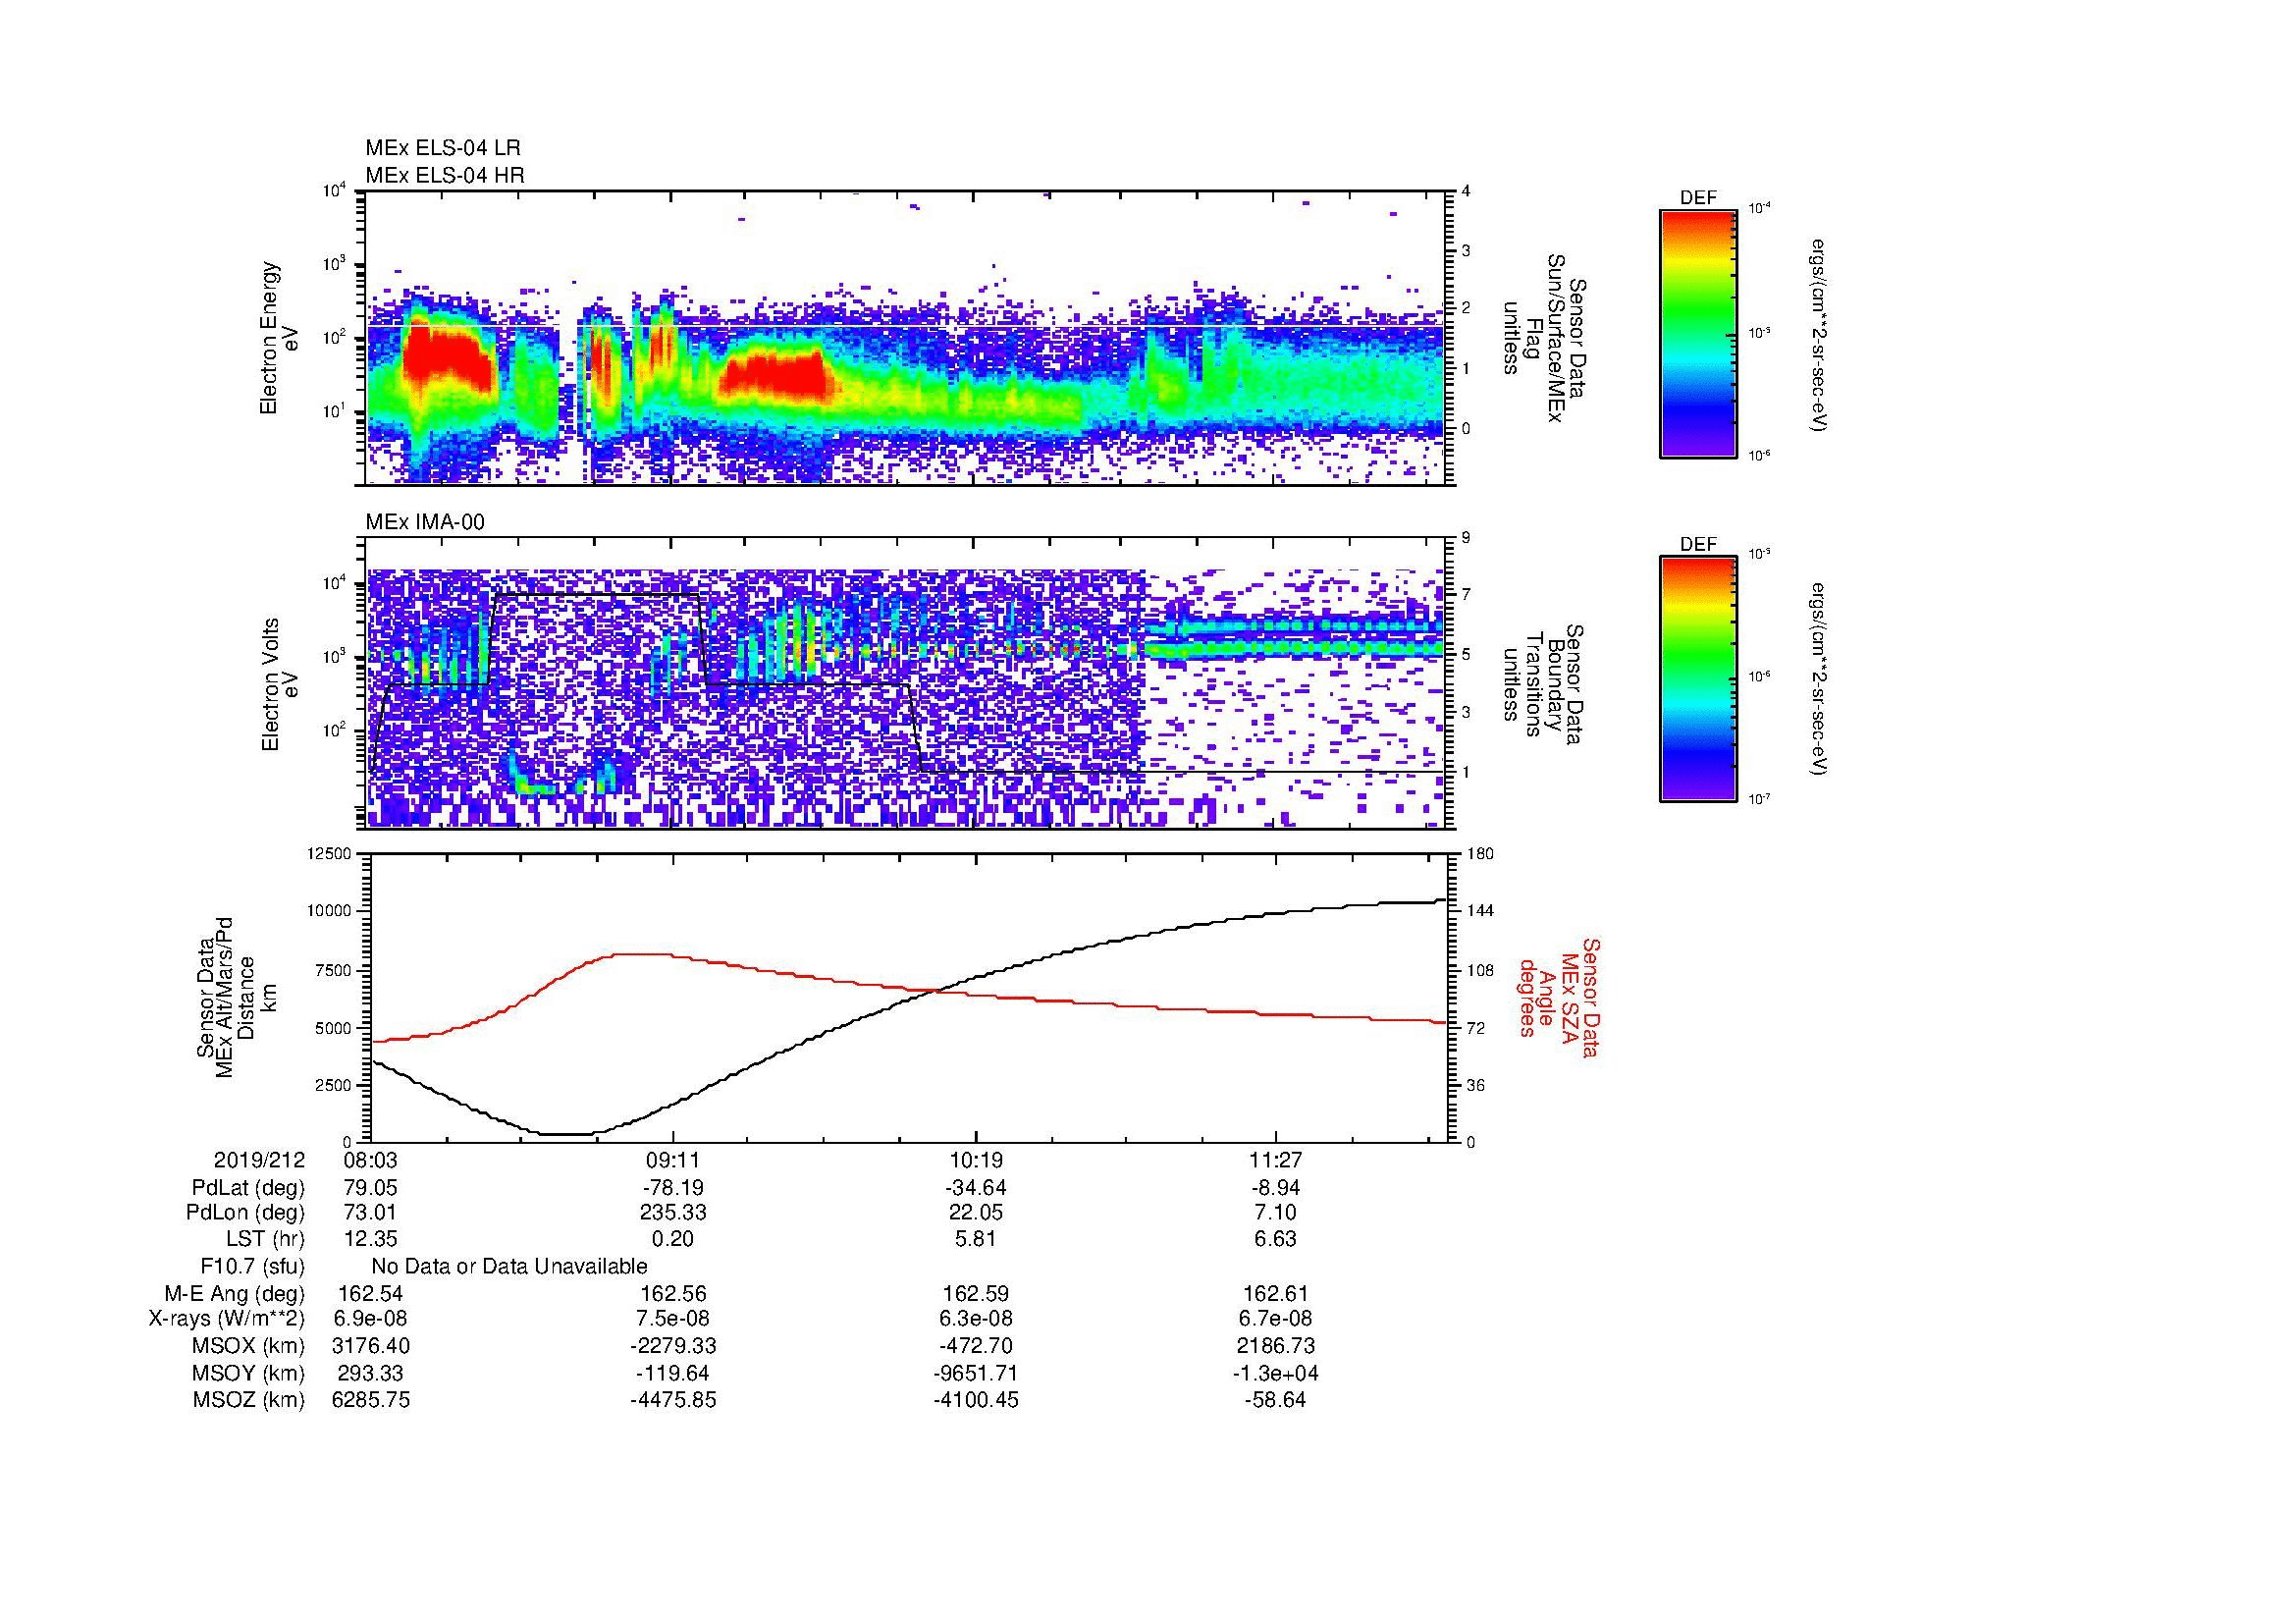Click LST value 12.35

pos(370,1239)
